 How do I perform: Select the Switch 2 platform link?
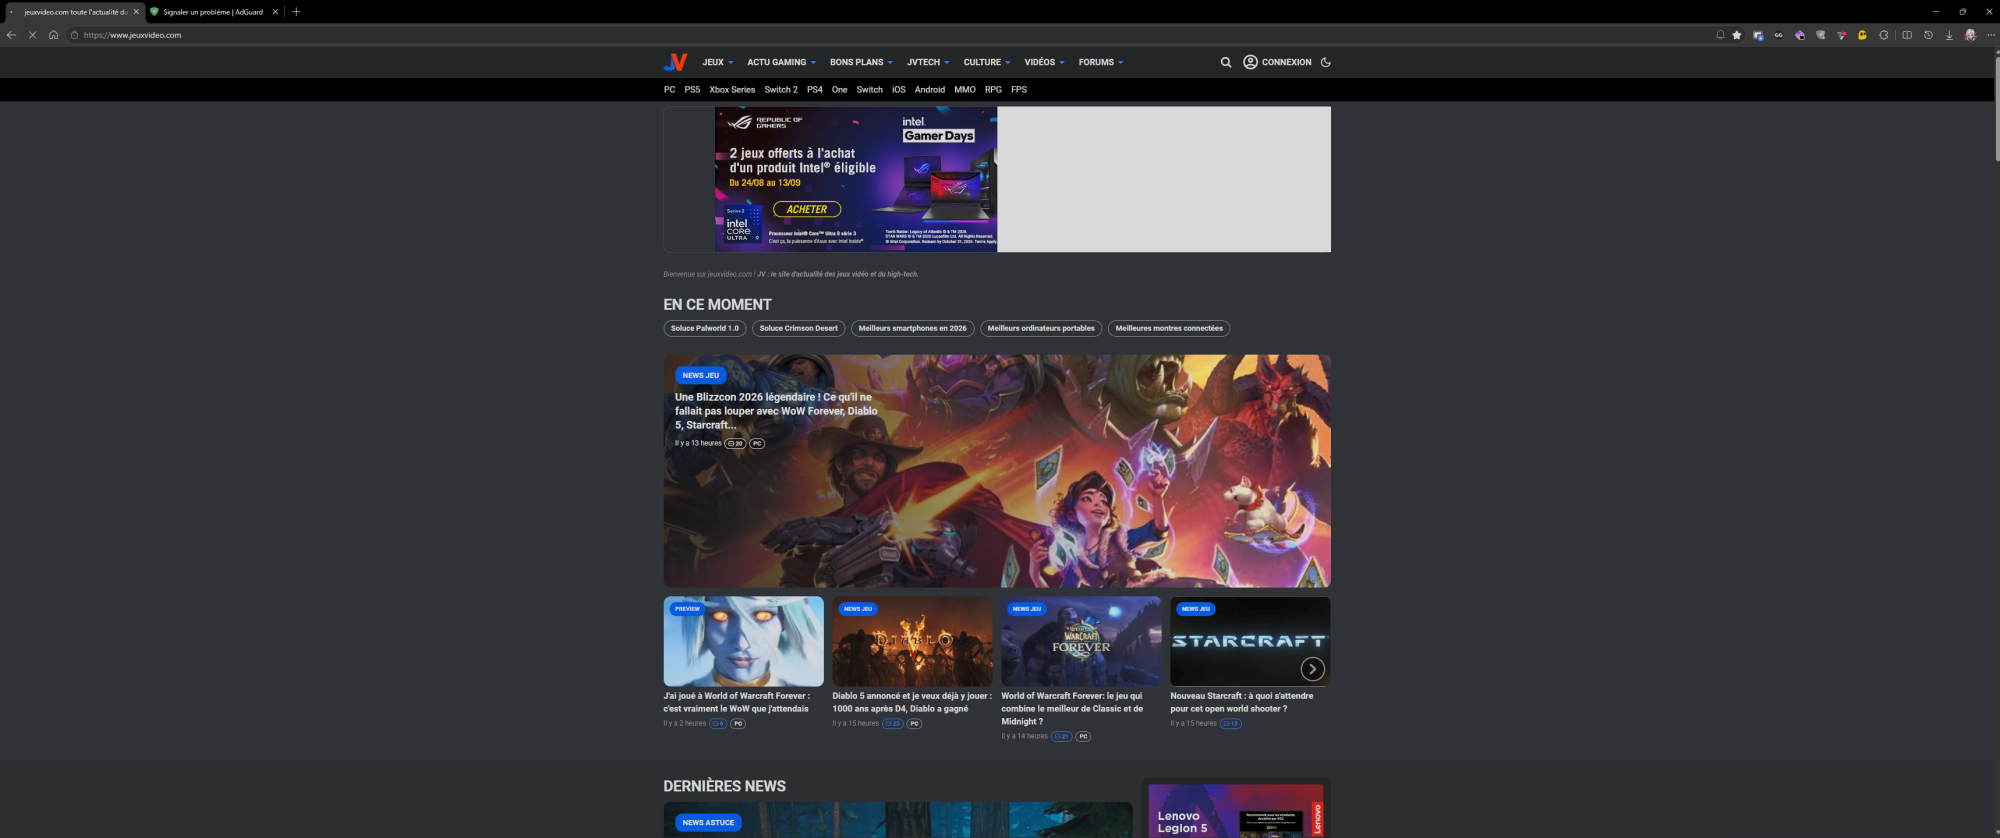[781, 90]
